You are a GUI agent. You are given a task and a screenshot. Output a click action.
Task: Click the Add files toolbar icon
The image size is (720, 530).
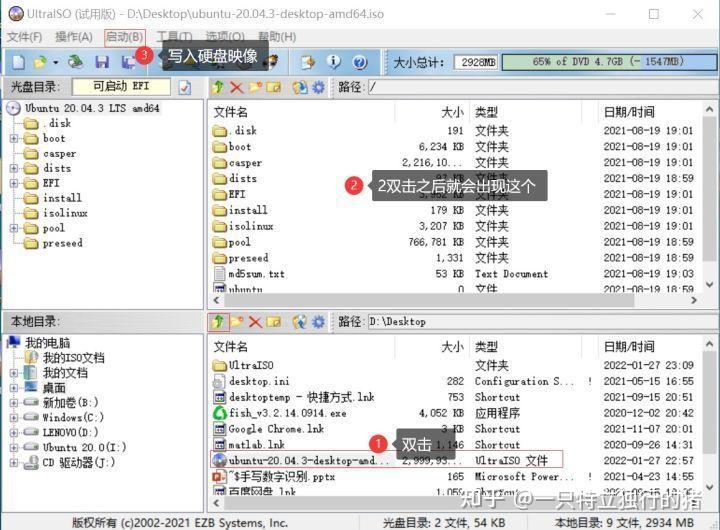(x=308, y=62)
